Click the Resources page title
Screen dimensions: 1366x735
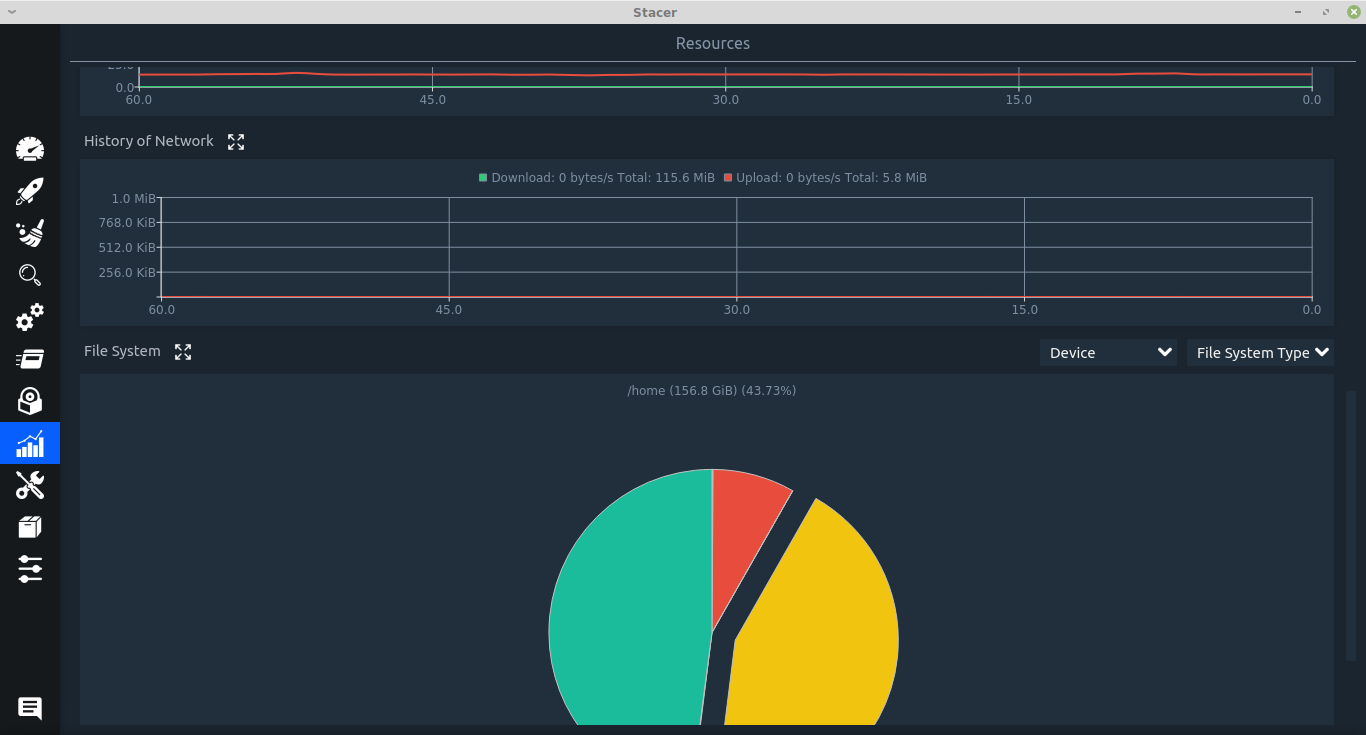tap(713, 43)
